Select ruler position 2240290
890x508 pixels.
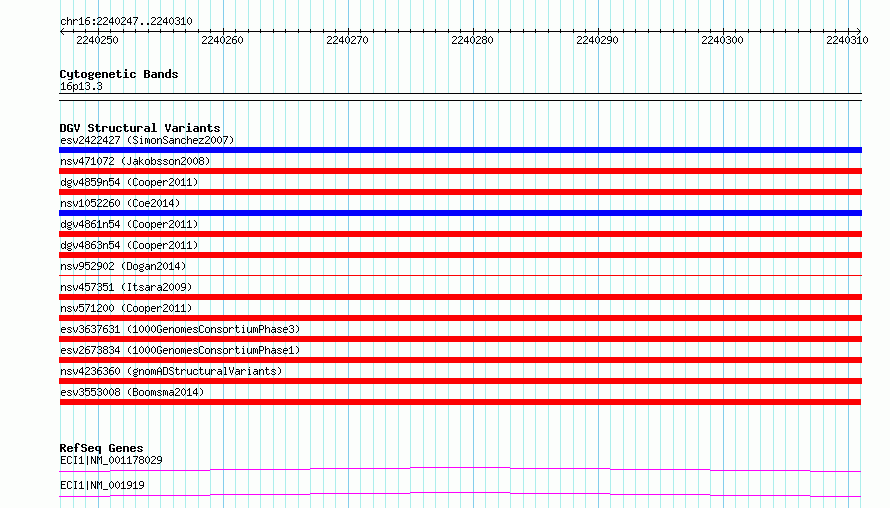tap(597, 40)
